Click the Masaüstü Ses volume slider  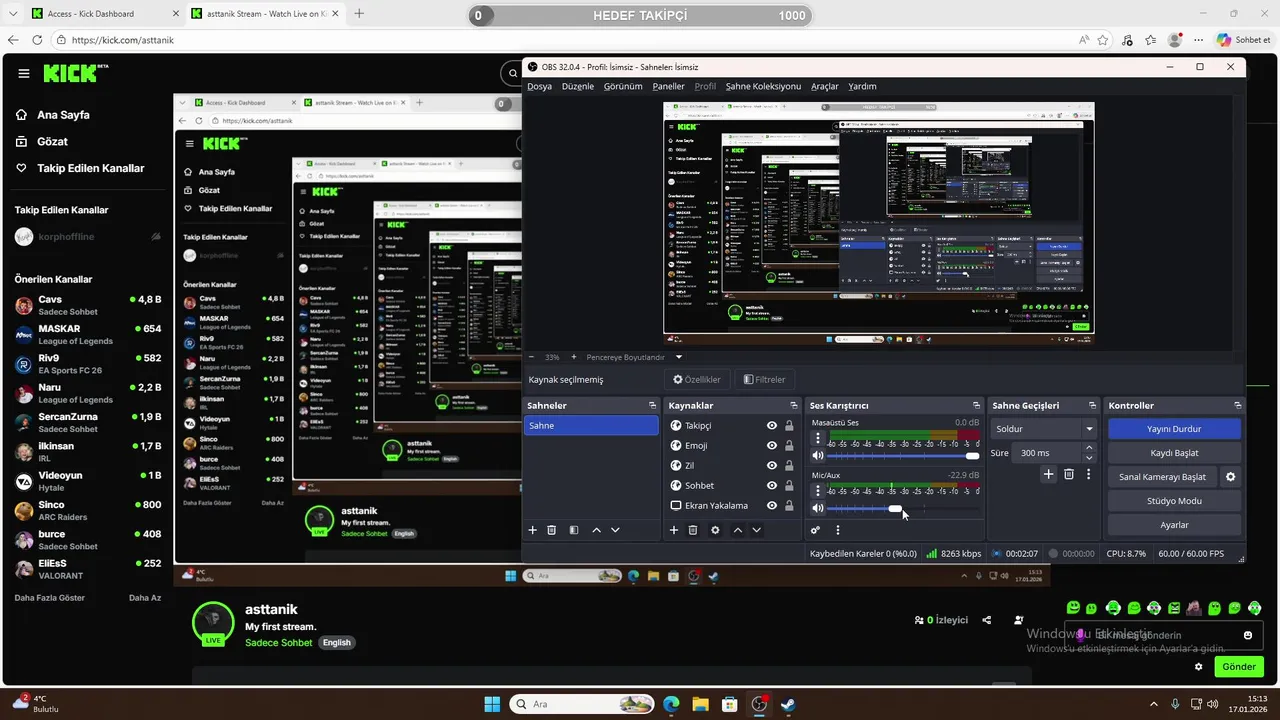click(904, 456)
